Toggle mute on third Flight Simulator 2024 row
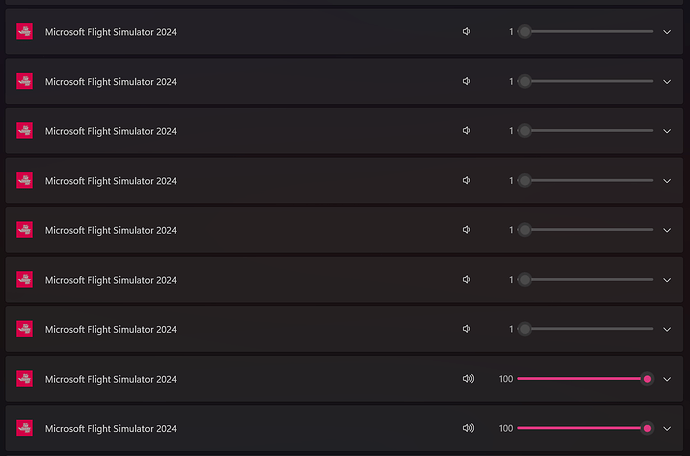 click(466, 130)
